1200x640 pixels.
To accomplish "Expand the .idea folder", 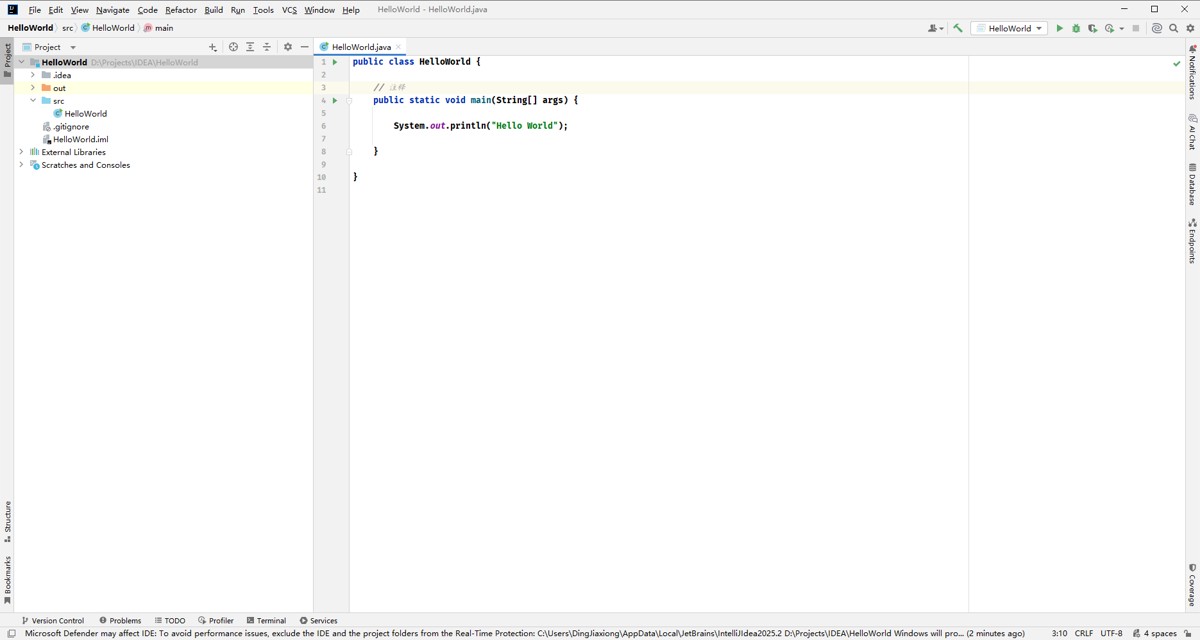I will (x=33, y=75).
